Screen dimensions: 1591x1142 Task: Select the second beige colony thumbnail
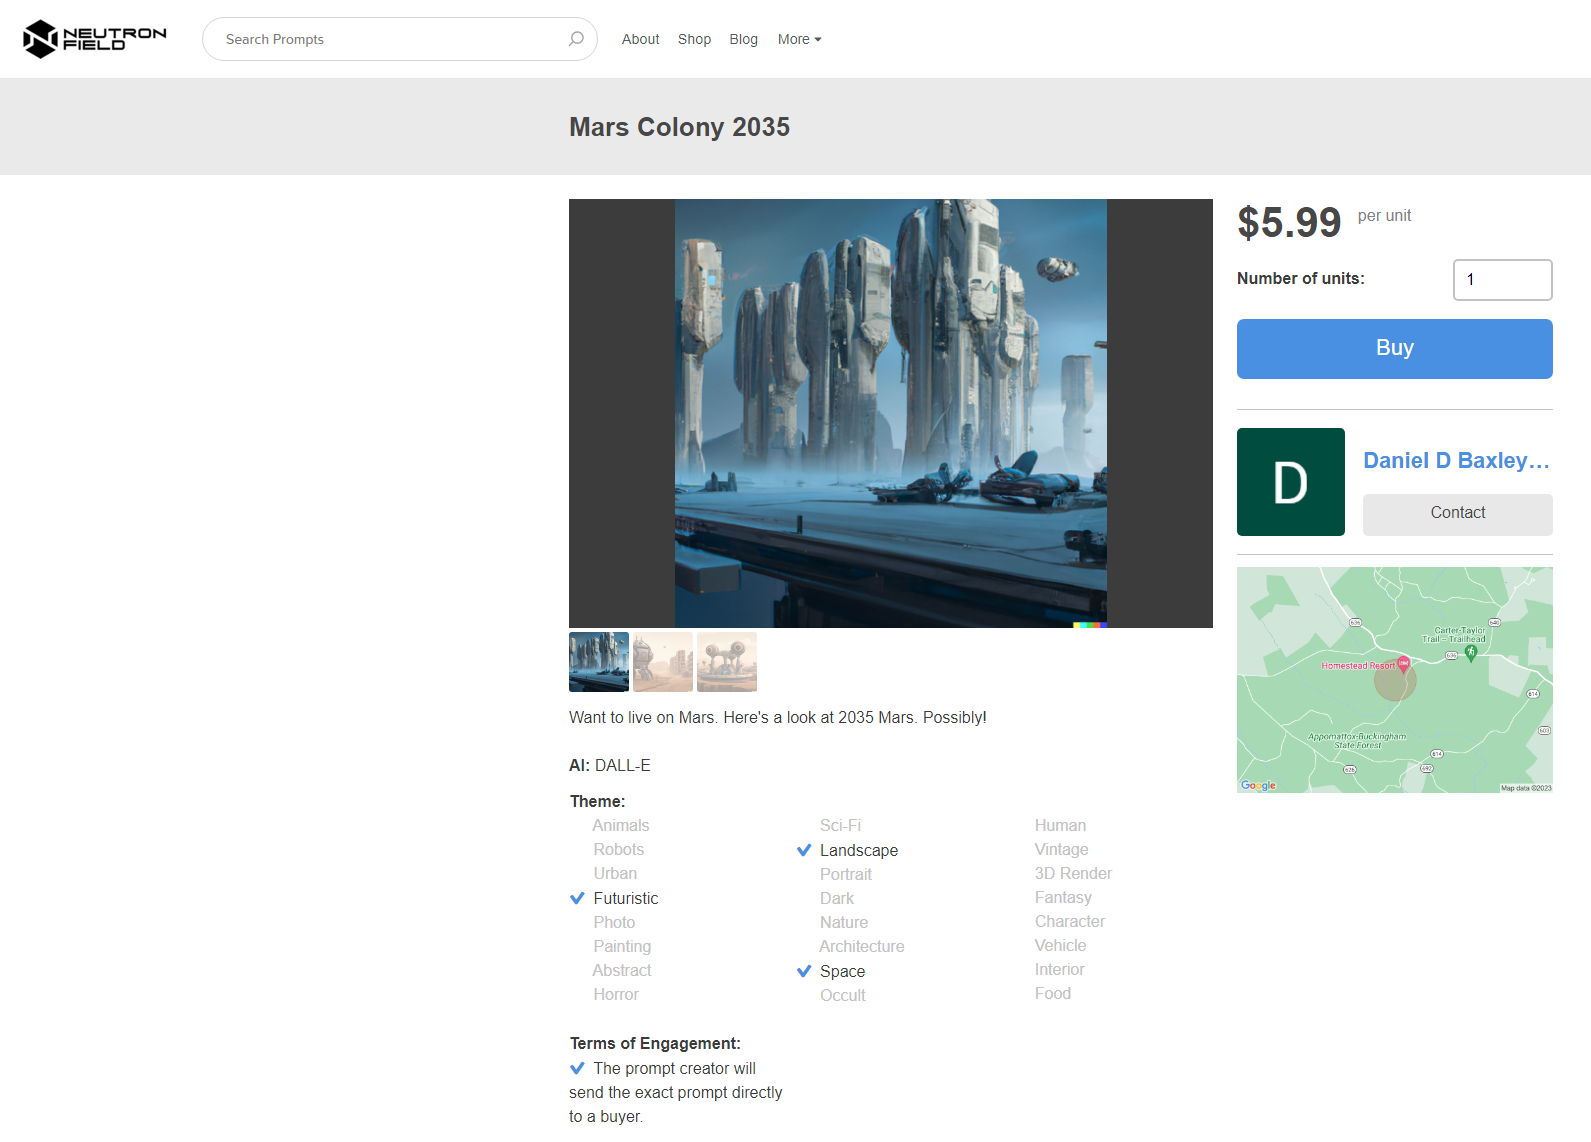[663, 662]
